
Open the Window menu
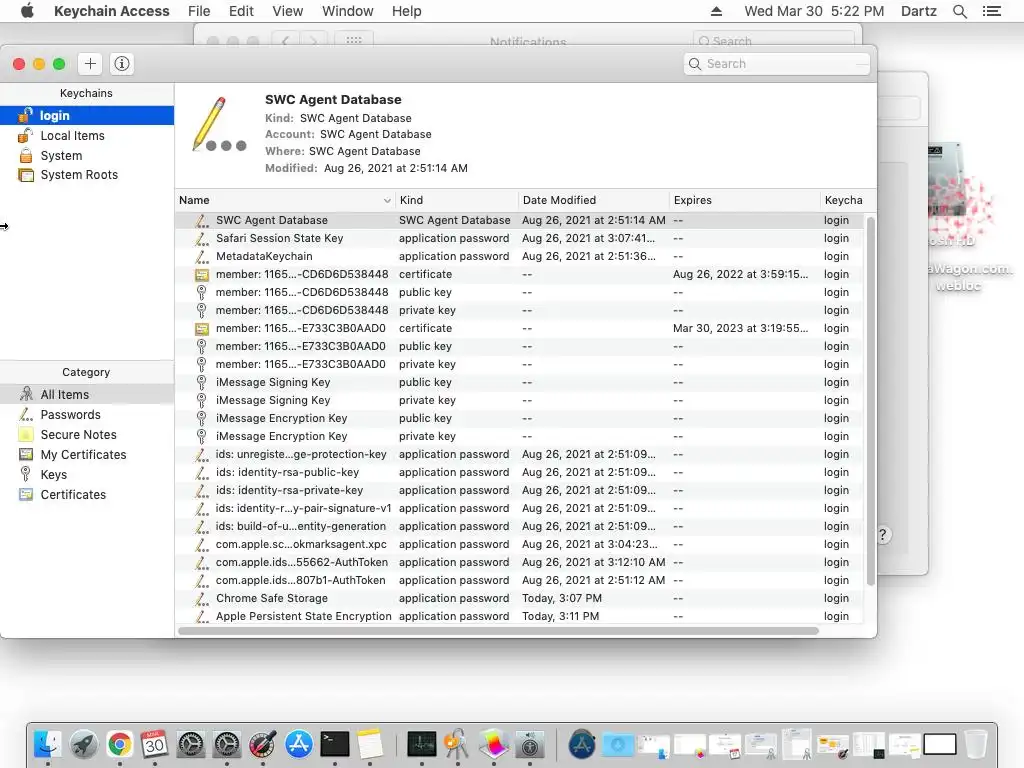click(347, 11)
